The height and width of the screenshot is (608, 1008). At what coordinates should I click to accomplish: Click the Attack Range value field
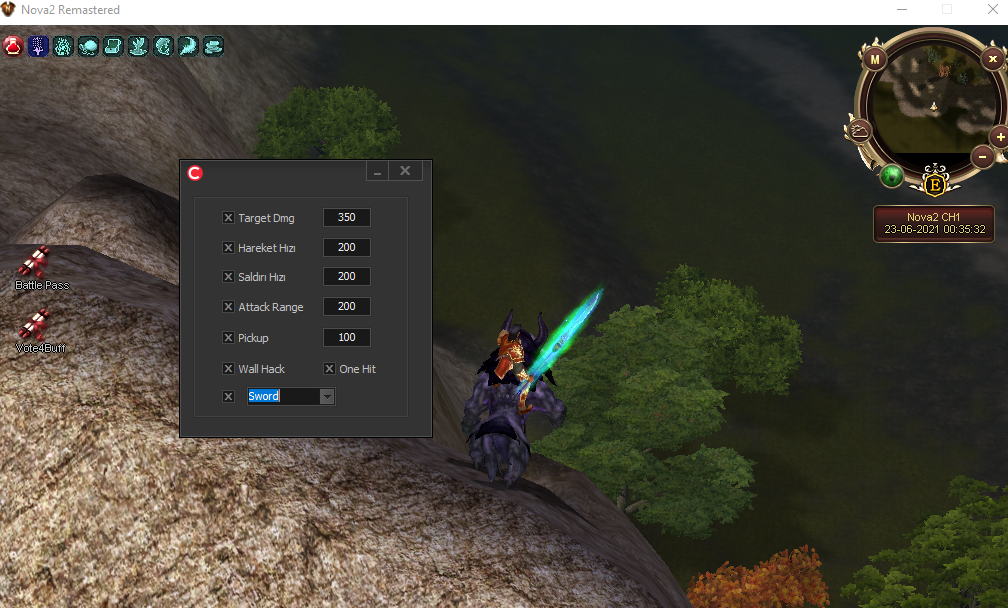[x=346, y=307]
